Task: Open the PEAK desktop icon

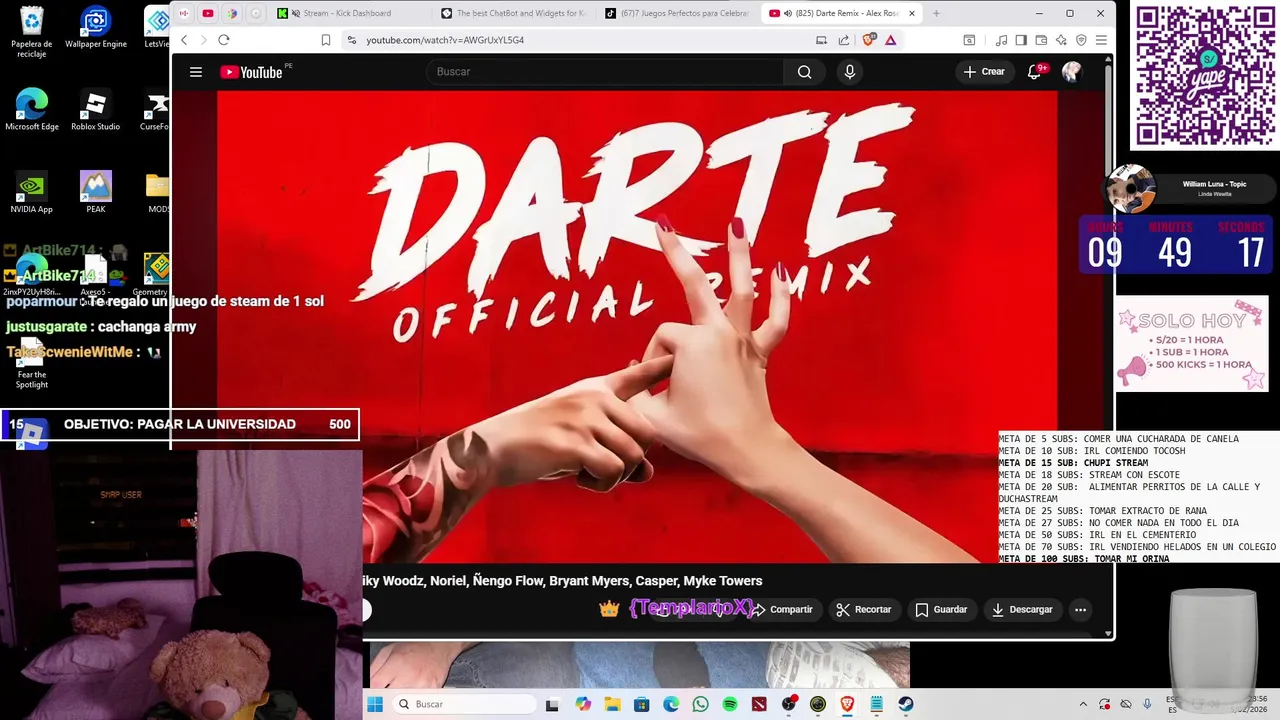Action: (96, 193)
